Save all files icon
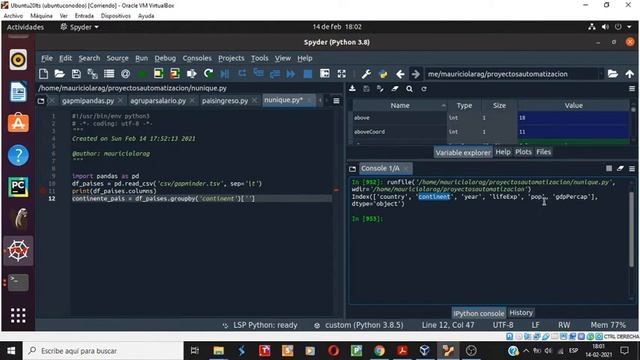 (x=93, y=74)
